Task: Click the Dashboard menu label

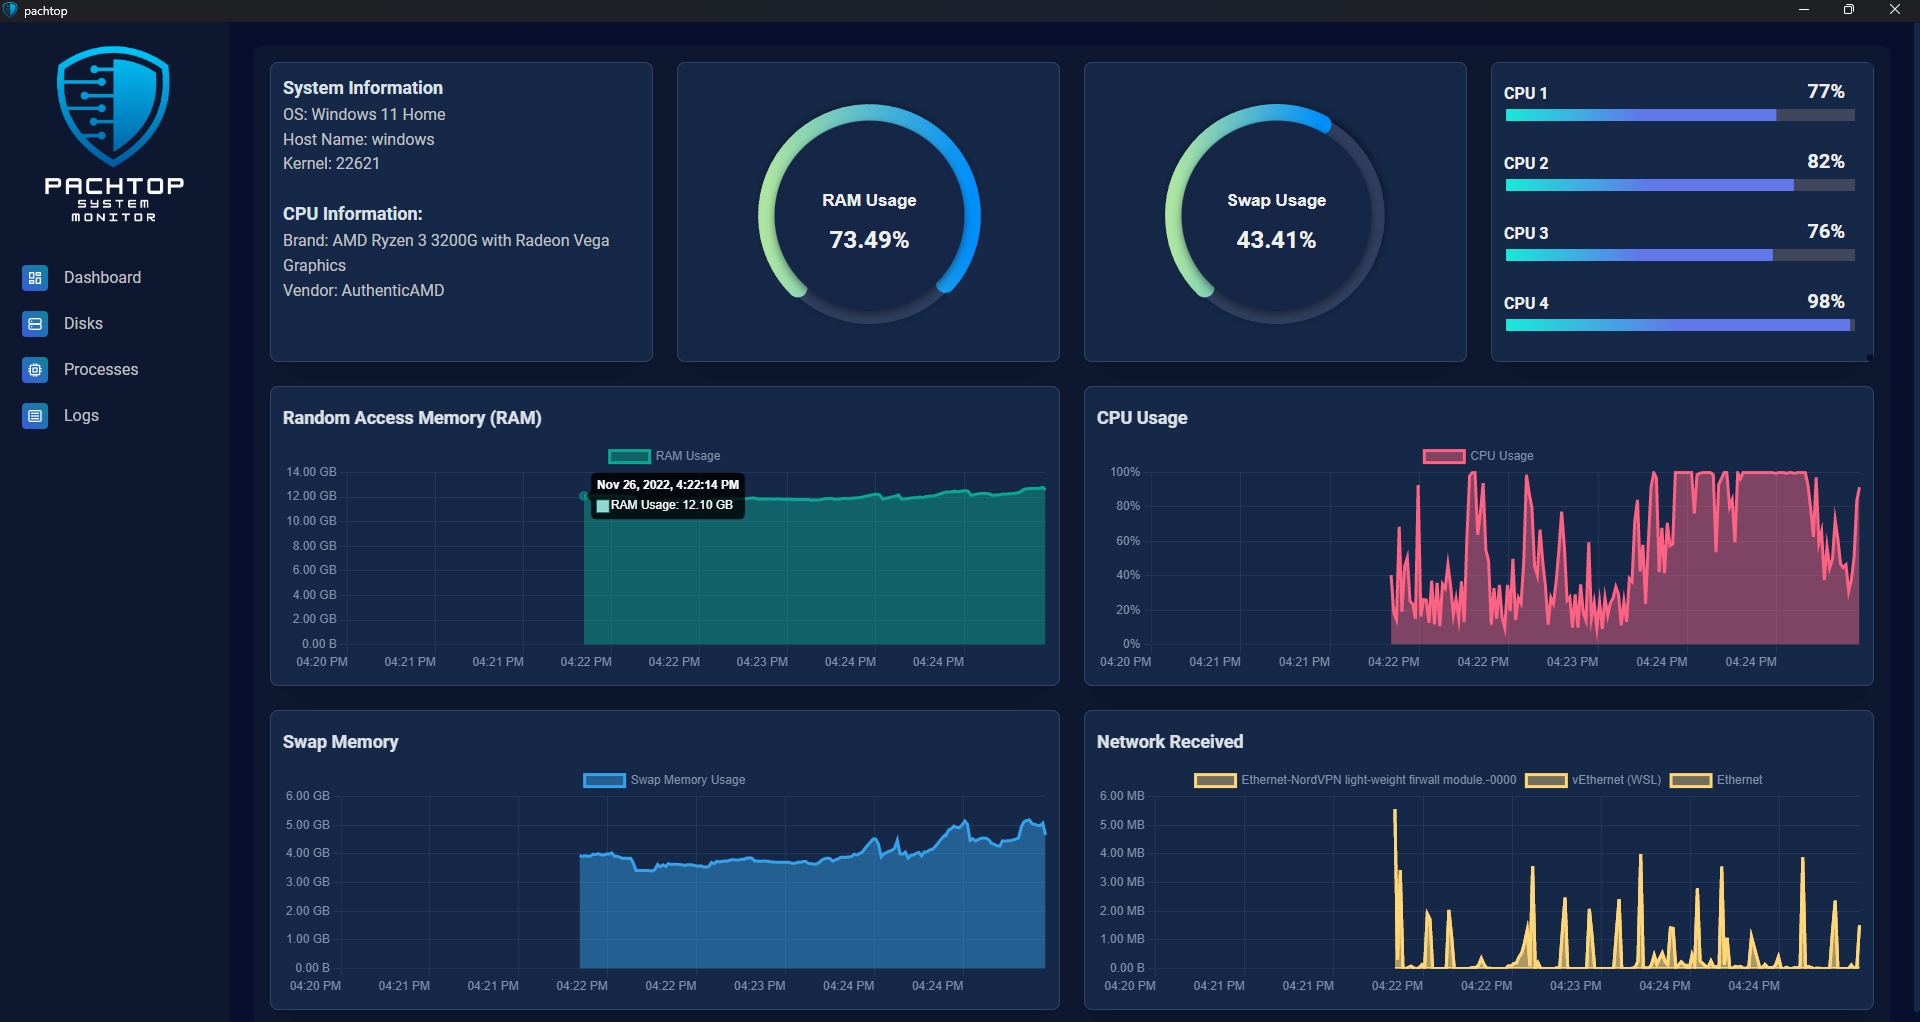Action: click(x=102, y=278)
